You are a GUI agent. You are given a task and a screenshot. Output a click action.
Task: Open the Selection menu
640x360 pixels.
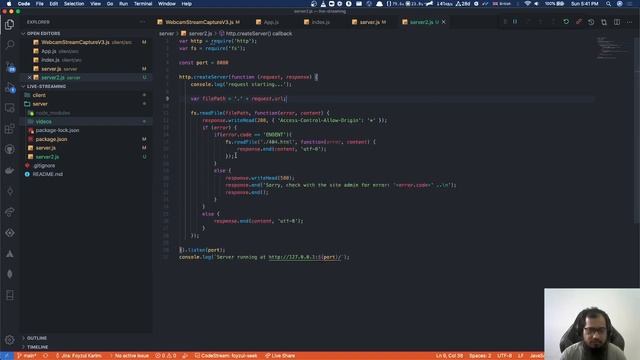pos(74,4)
